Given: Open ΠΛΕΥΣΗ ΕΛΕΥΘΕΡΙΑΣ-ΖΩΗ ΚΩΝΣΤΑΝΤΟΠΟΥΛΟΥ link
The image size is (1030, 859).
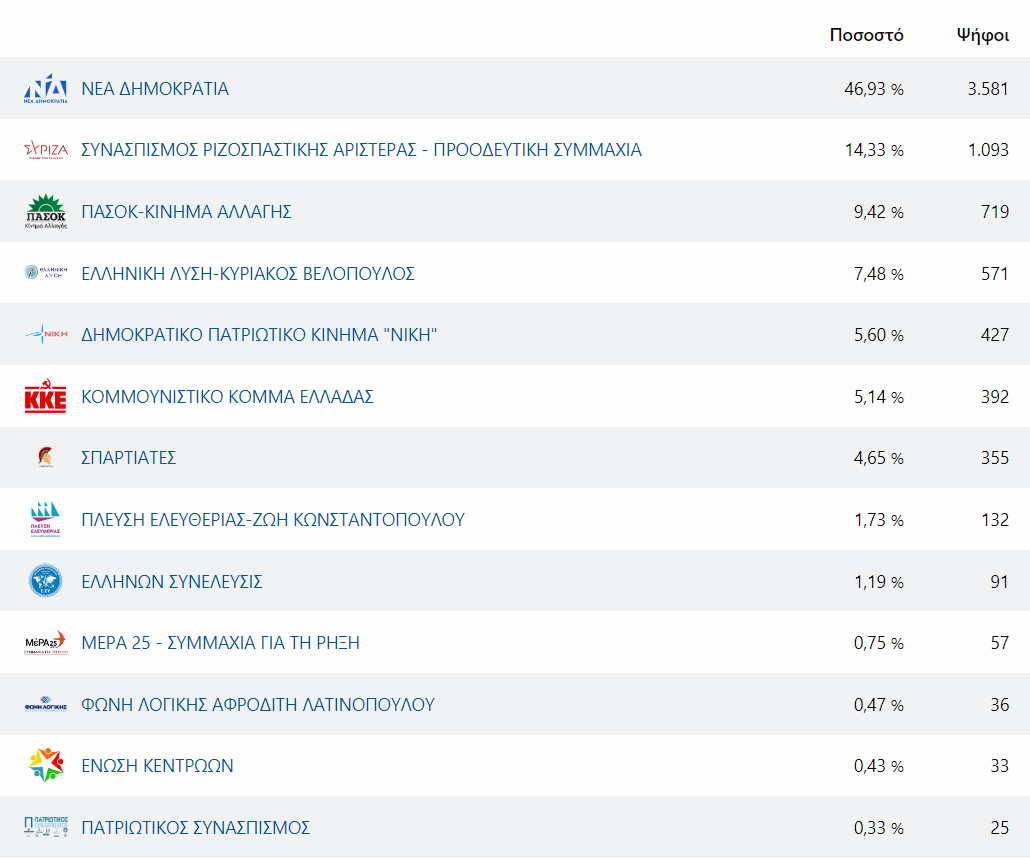Looking at the screenshot, I should pyautogui.click(x=273, y=519).
